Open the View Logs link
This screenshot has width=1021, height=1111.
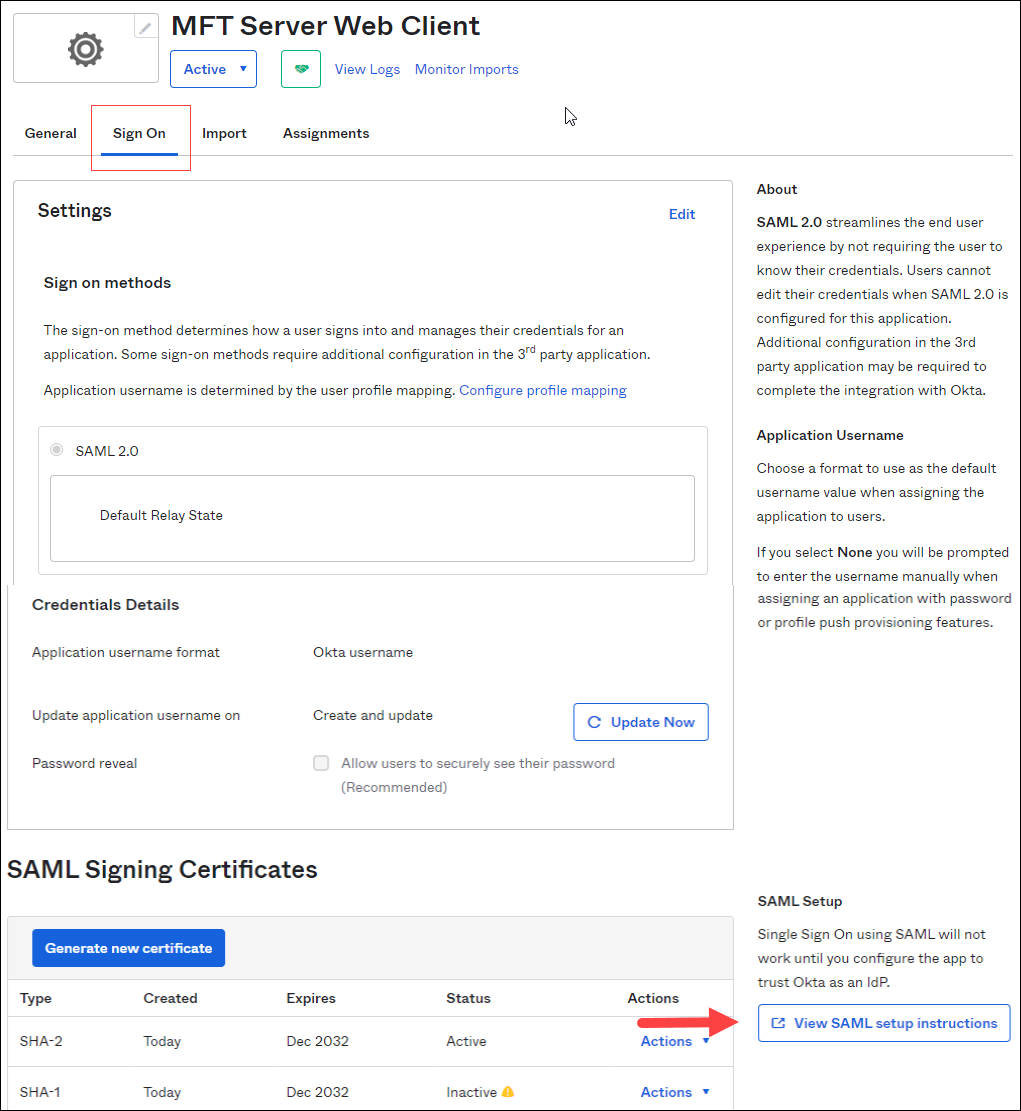(x=367, y=69)
